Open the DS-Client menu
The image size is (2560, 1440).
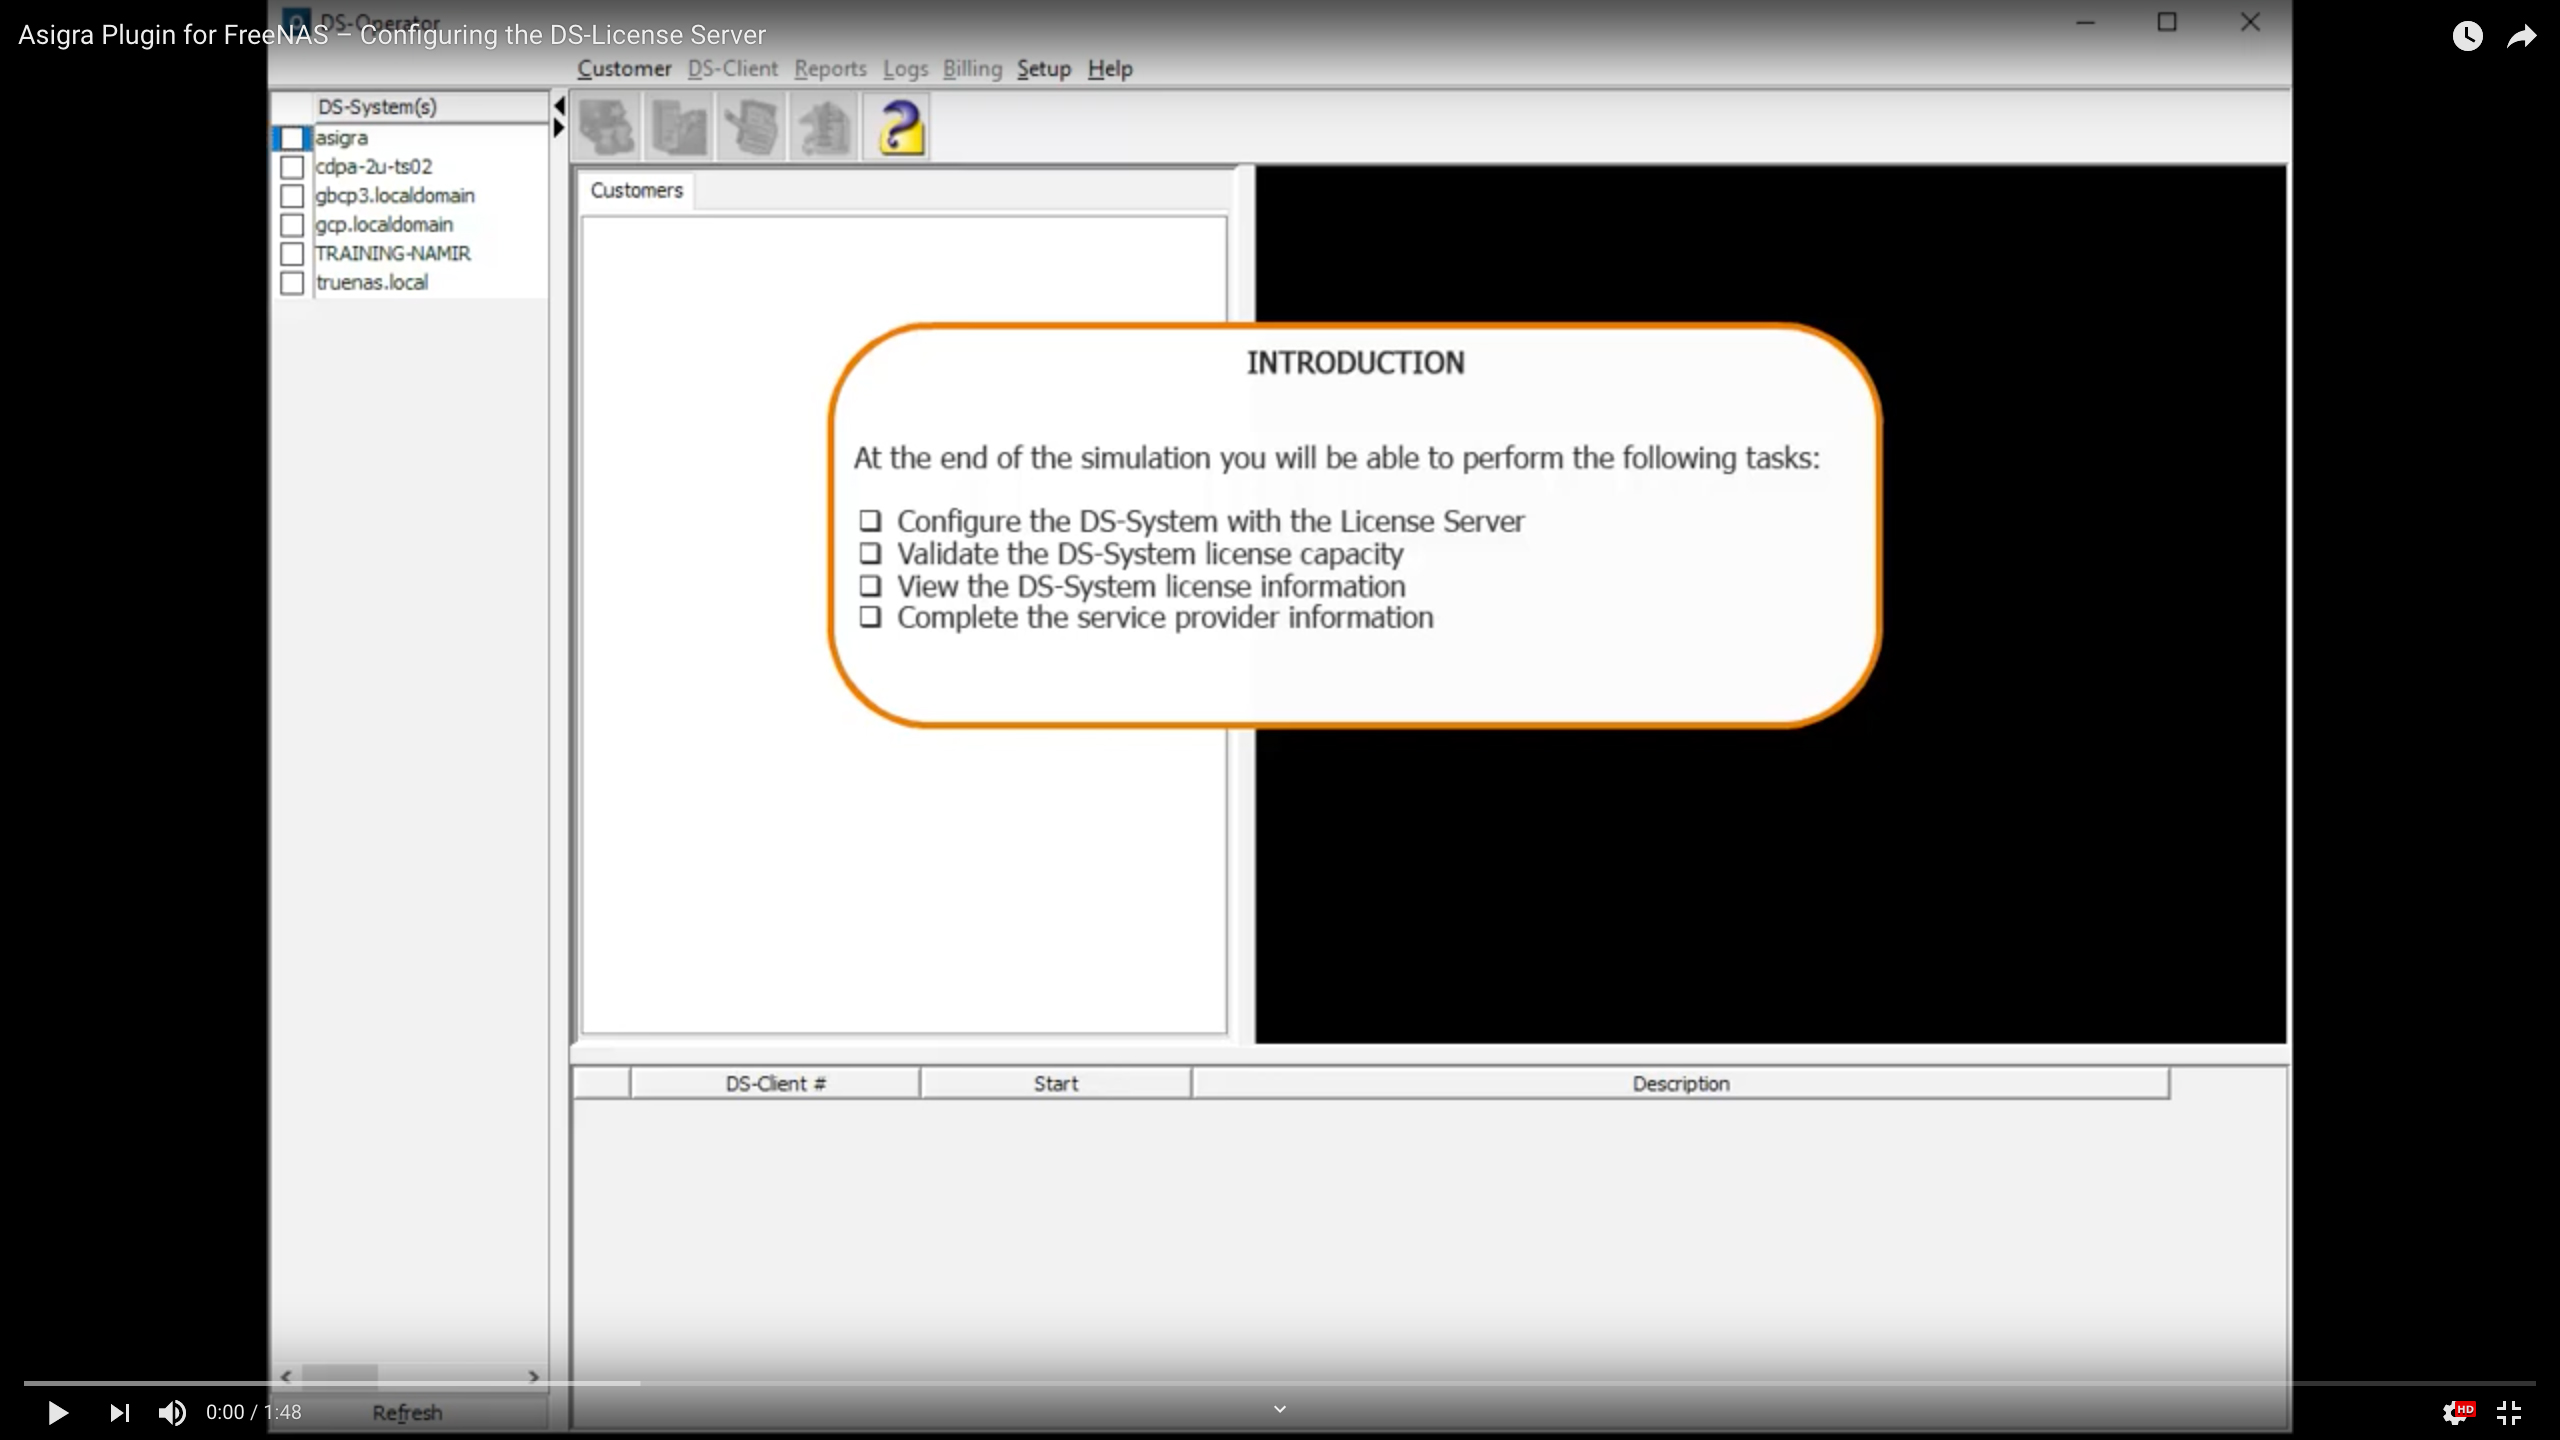coord(732,69)
